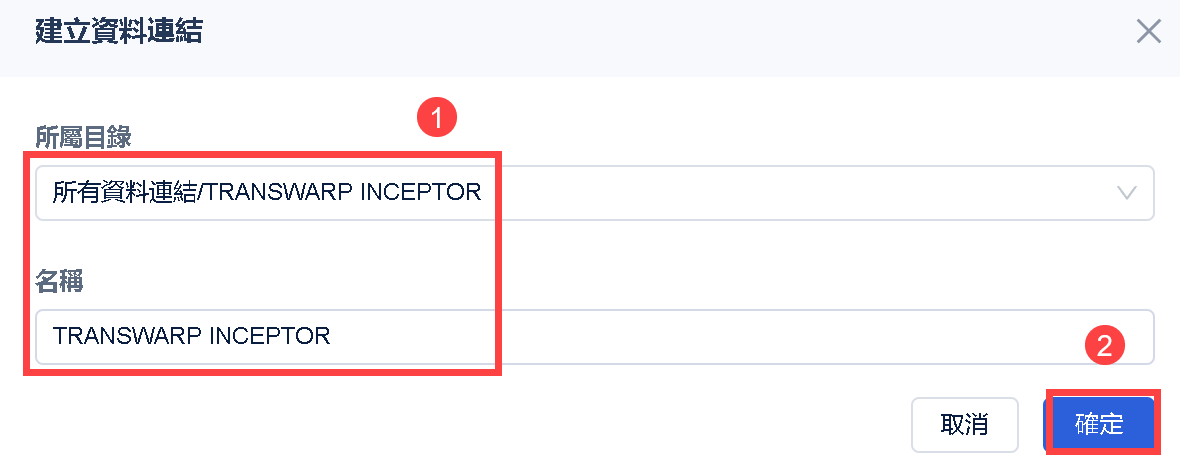
Task: Place cursor in TRANSWARP INCEPTOR name text
Action: [x=191, y=336]
